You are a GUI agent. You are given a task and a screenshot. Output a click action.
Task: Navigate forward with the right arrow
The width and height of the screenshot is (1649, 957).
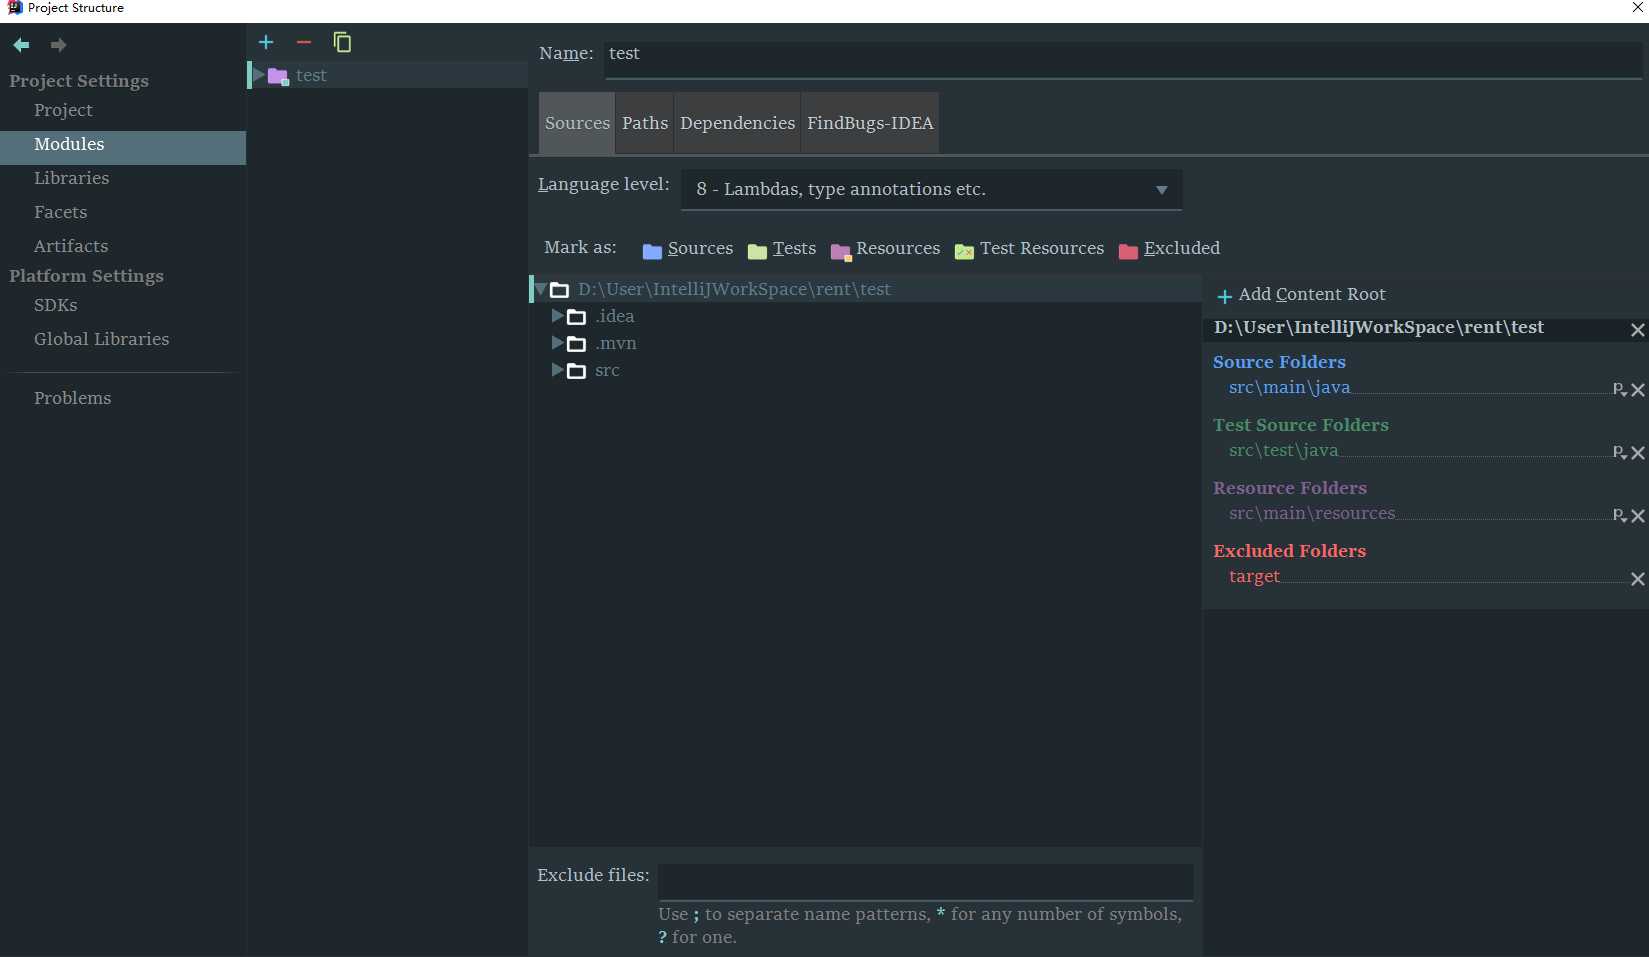pyautogui.click(x=58, y=45)
